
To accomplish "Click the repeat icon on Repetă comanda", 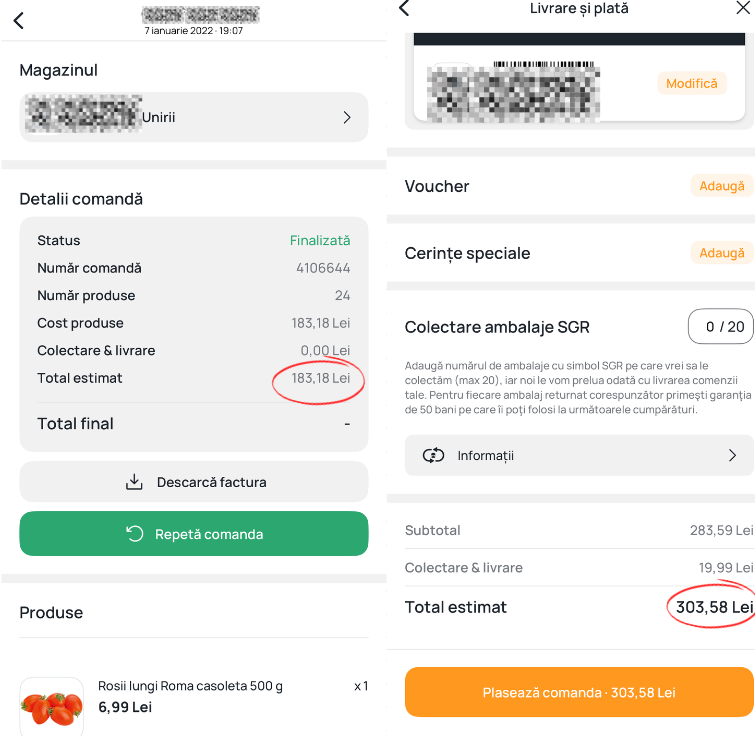I will (x=135, y=534).
